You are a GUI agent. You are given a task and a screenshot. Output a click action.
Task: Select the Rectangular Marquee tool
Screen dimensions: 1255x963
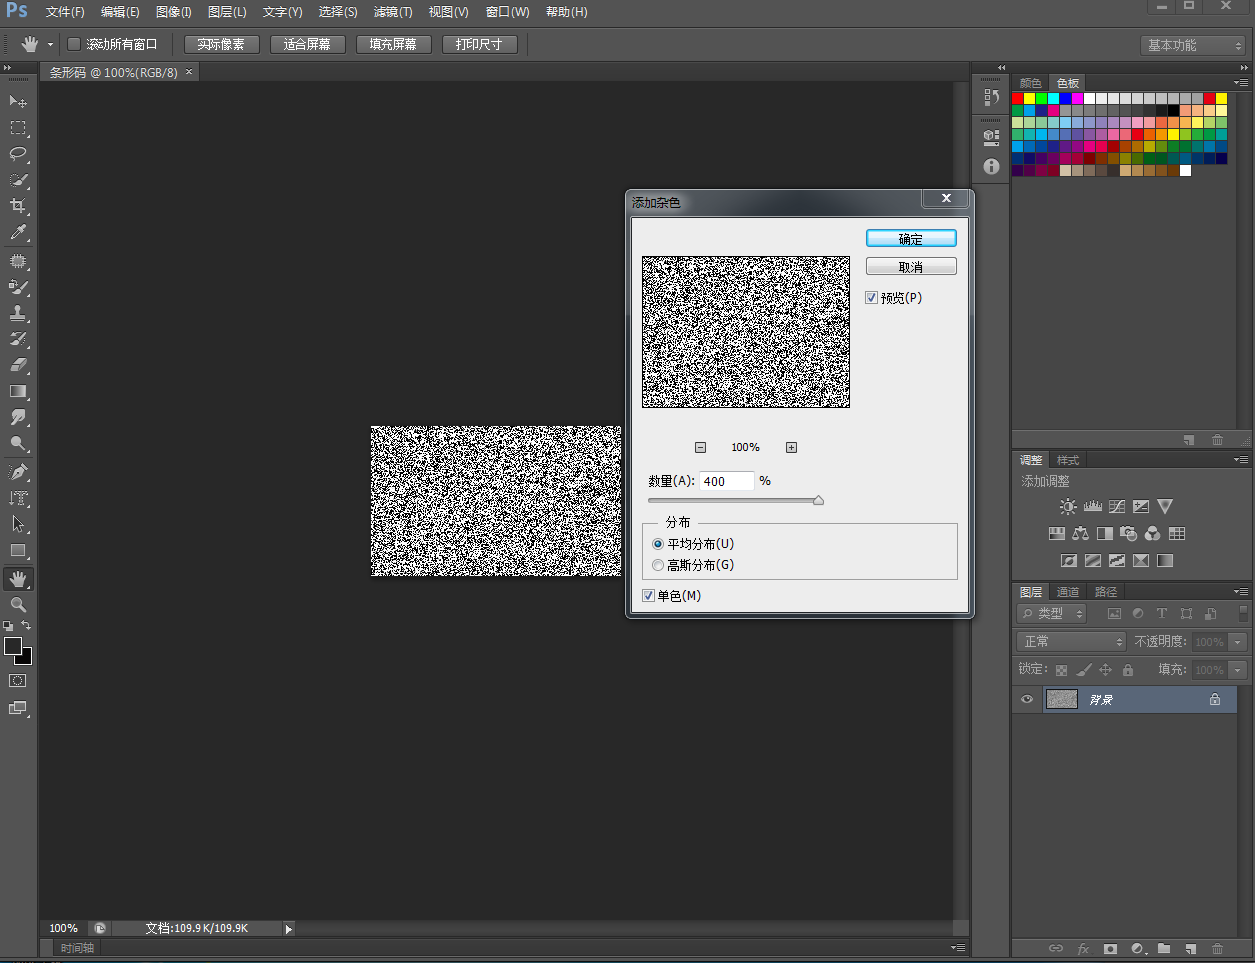(18, 128)
